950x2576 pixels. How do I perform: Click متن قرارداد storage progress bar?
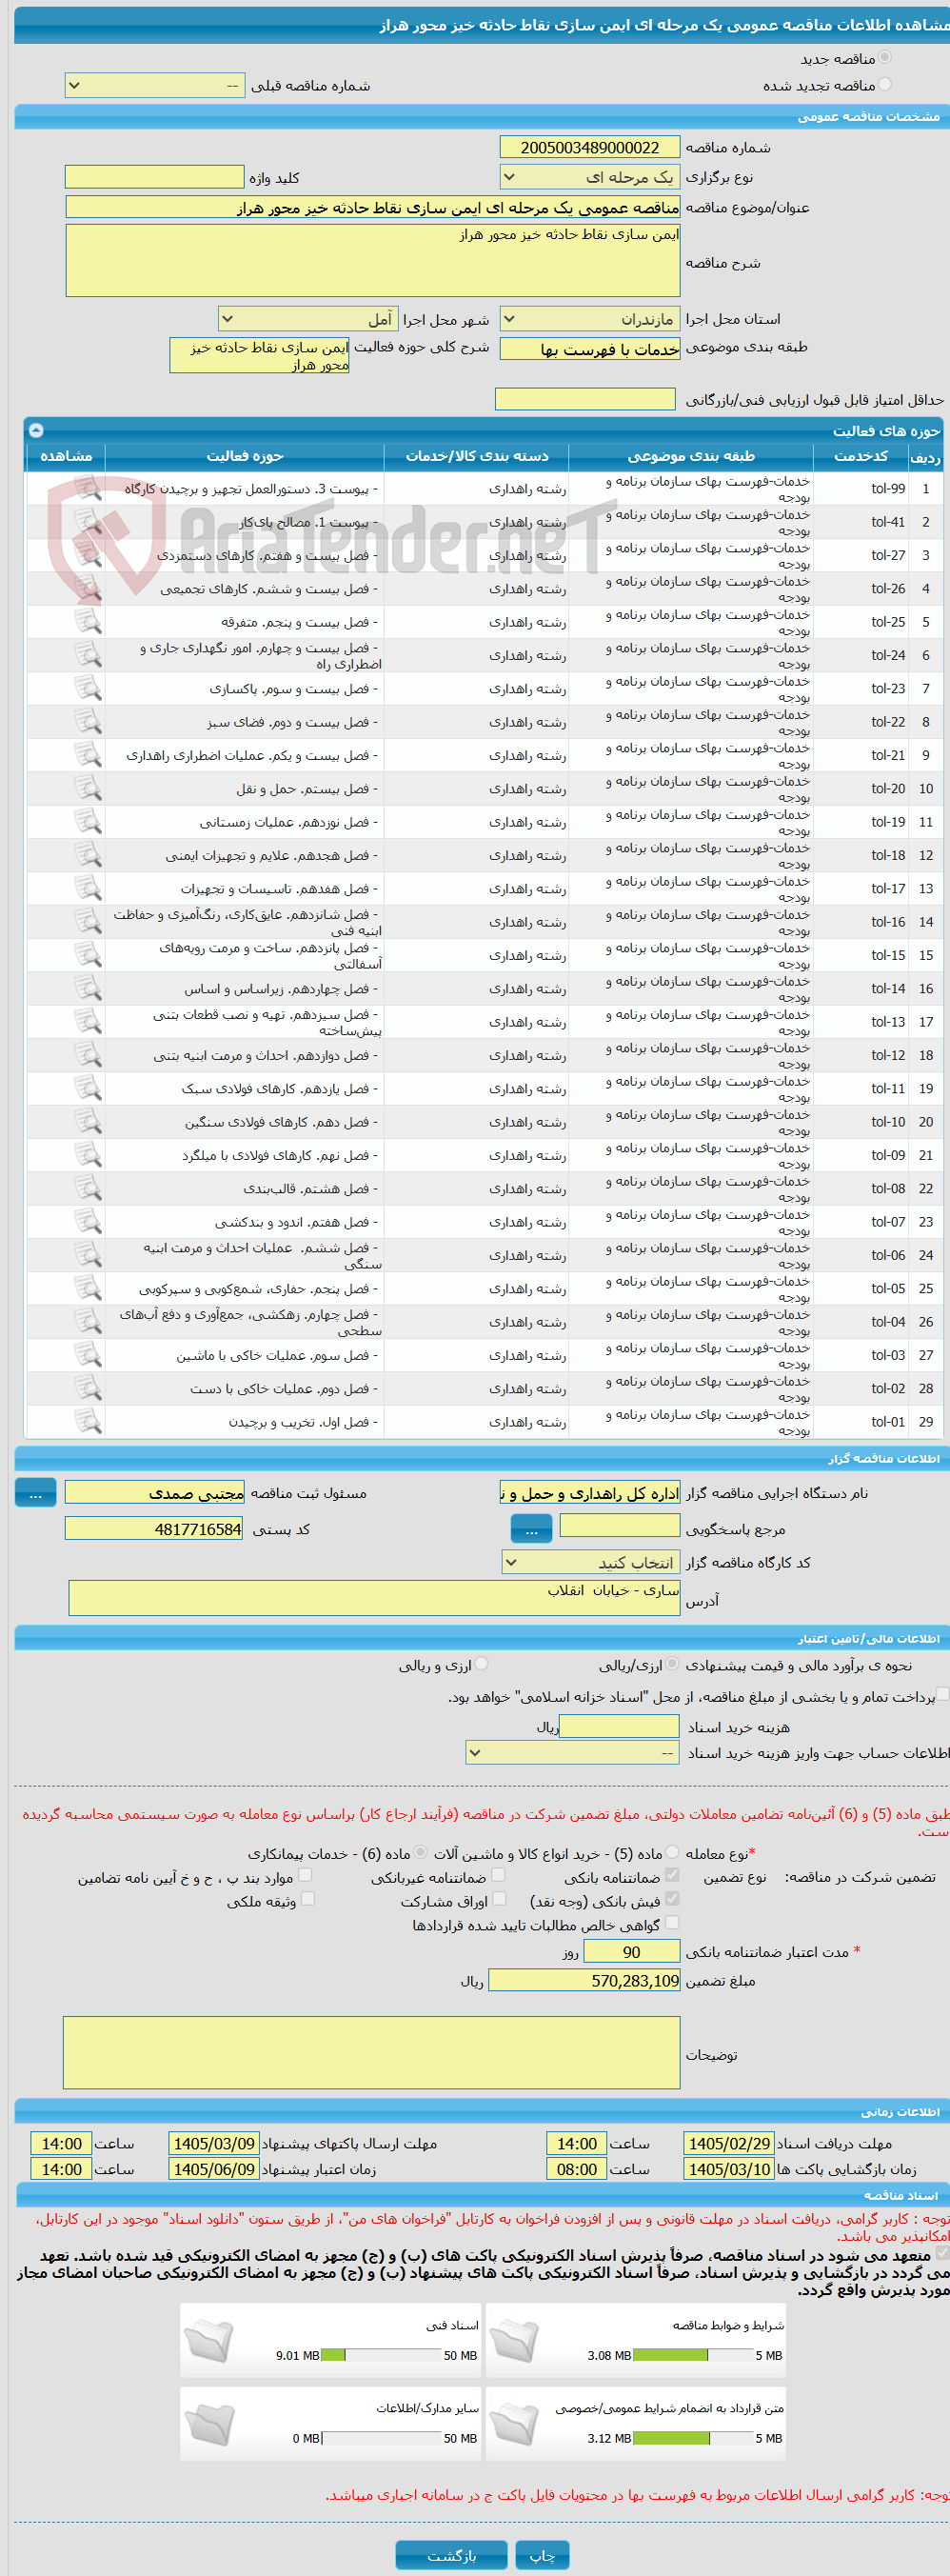[x=692, y=2438]
